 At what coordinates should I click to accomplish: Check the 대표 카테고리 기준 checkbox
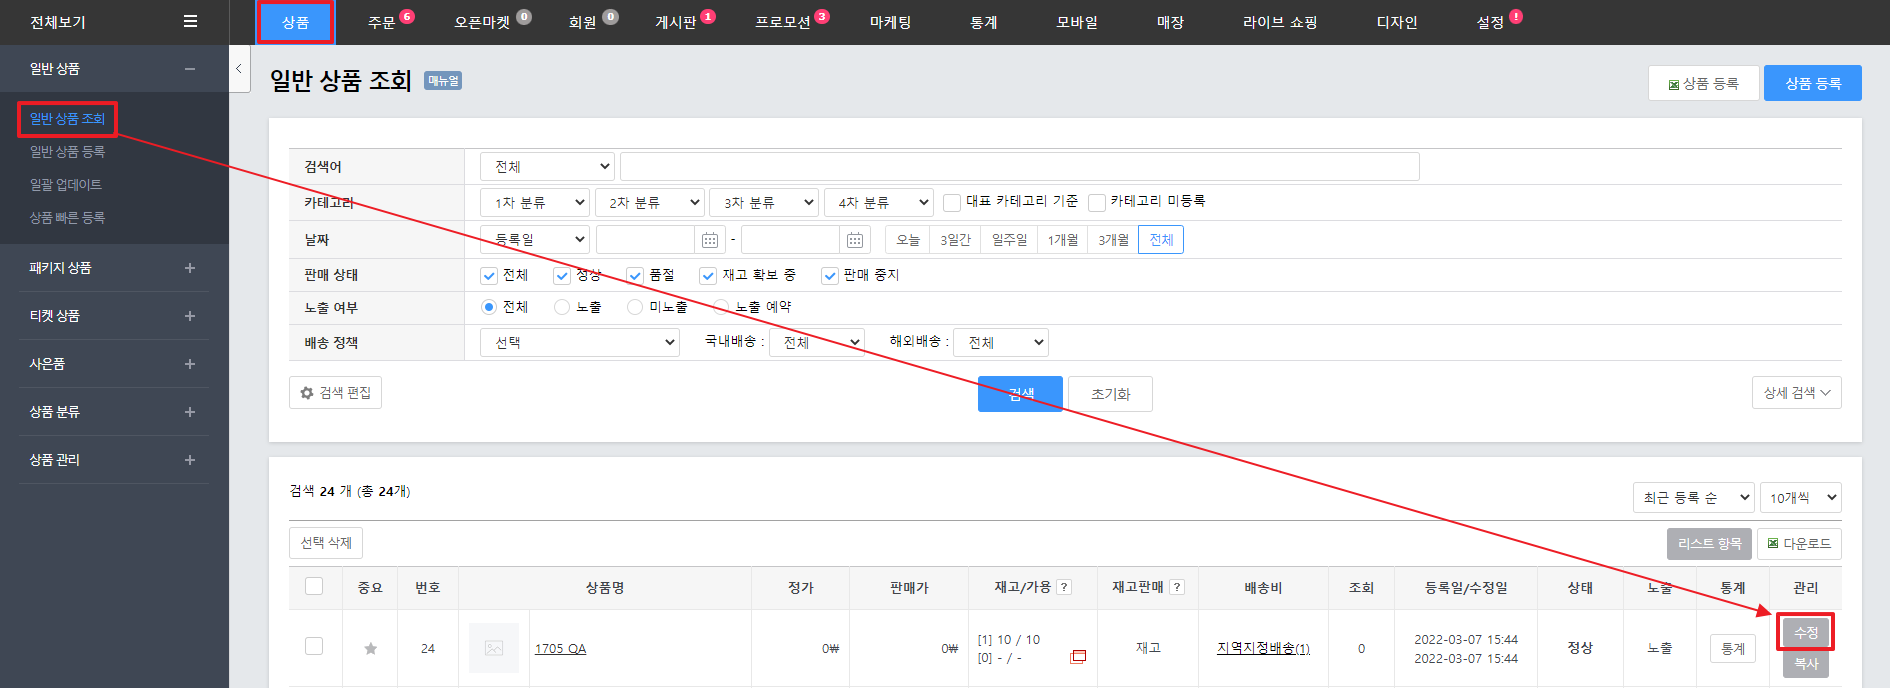(952, 203)
